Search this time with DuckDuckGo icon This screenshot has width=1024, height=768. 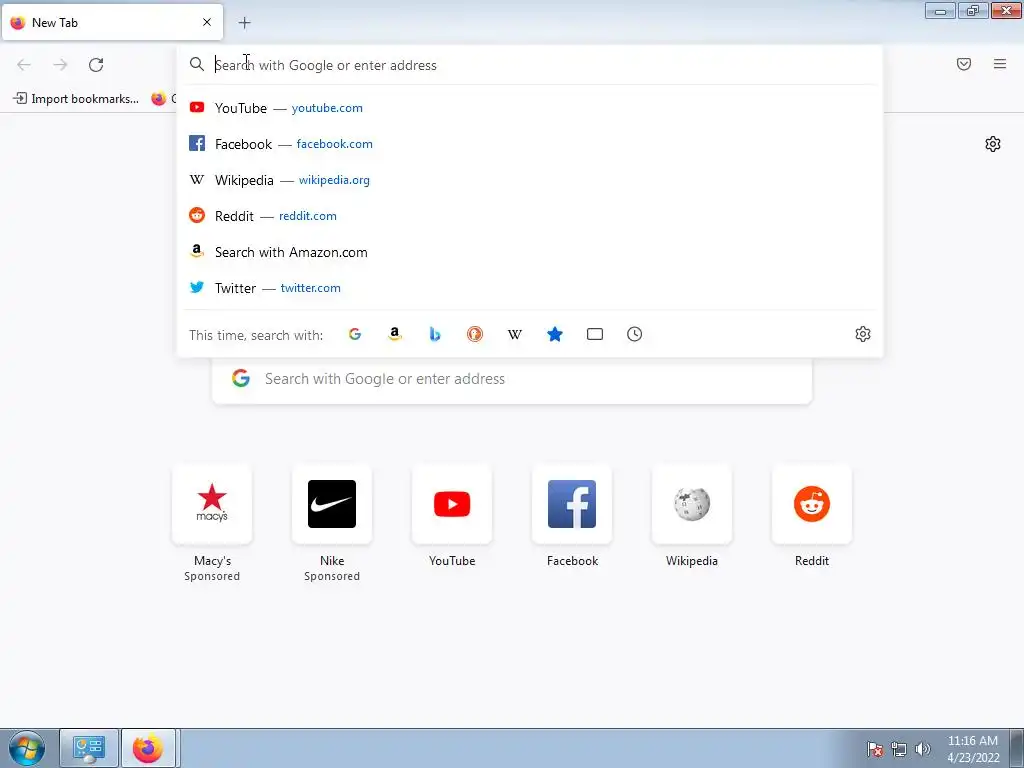click(x=475, y=334)
